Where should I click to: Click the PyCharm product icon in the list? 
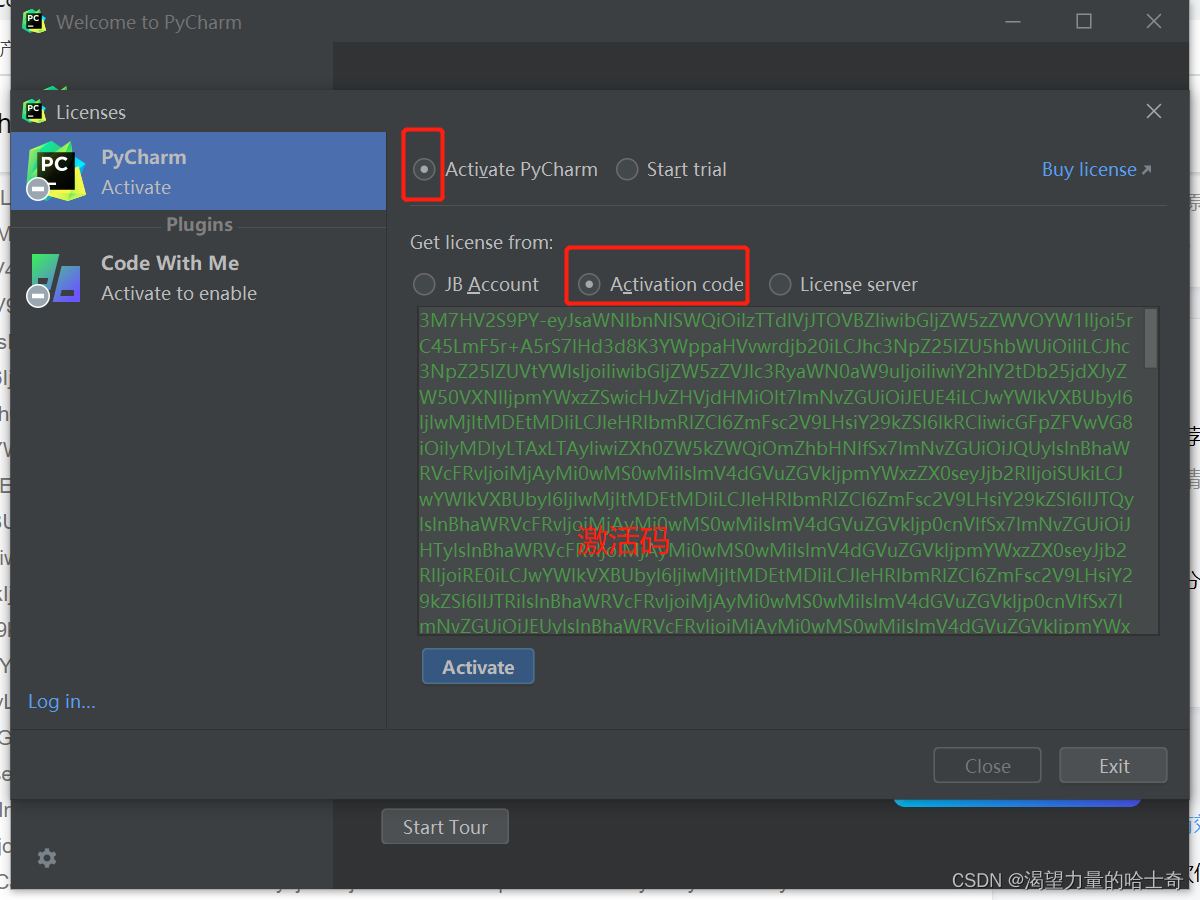[56, 171]
